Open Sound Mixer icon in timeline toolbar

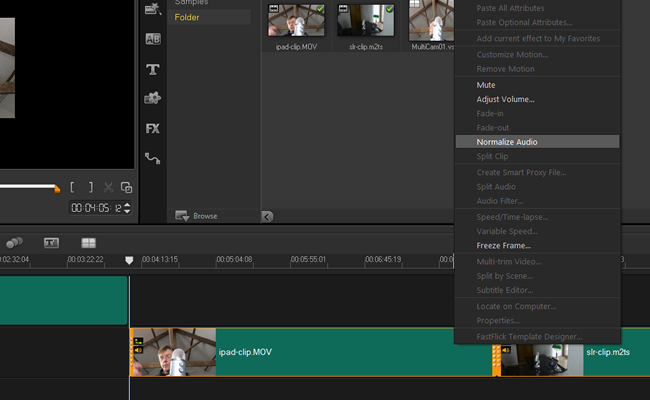pyautogui.click(x=14, y=243)
